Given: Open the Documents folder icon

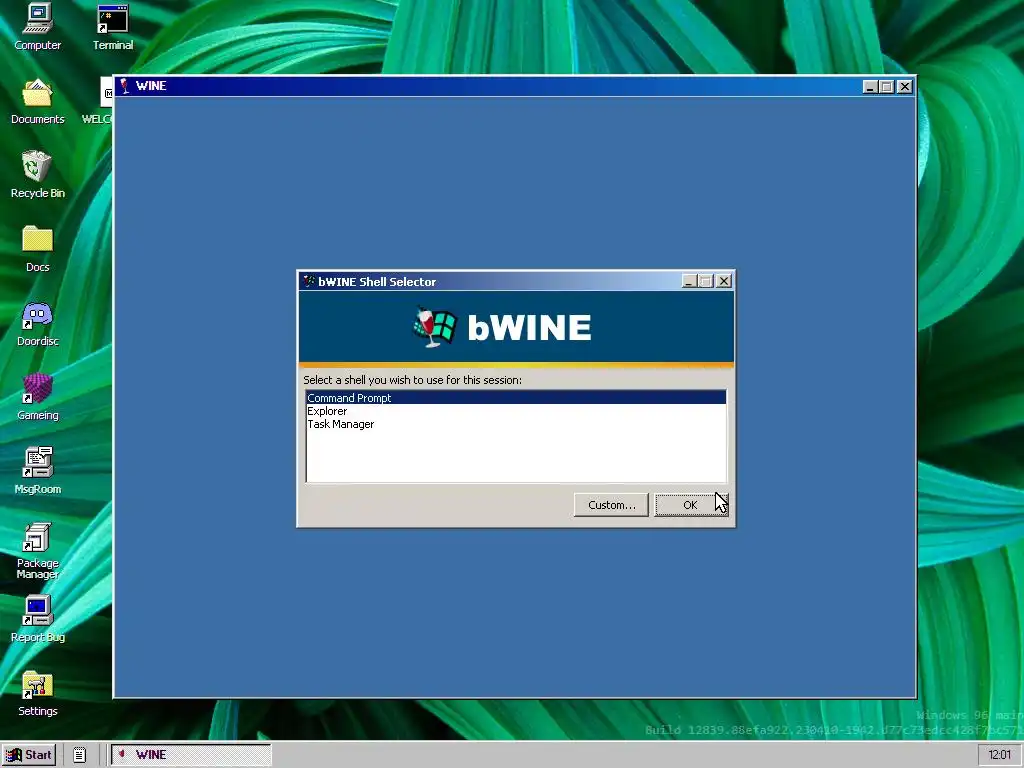Looking at the screenshot, I should [x=37, y=101].
